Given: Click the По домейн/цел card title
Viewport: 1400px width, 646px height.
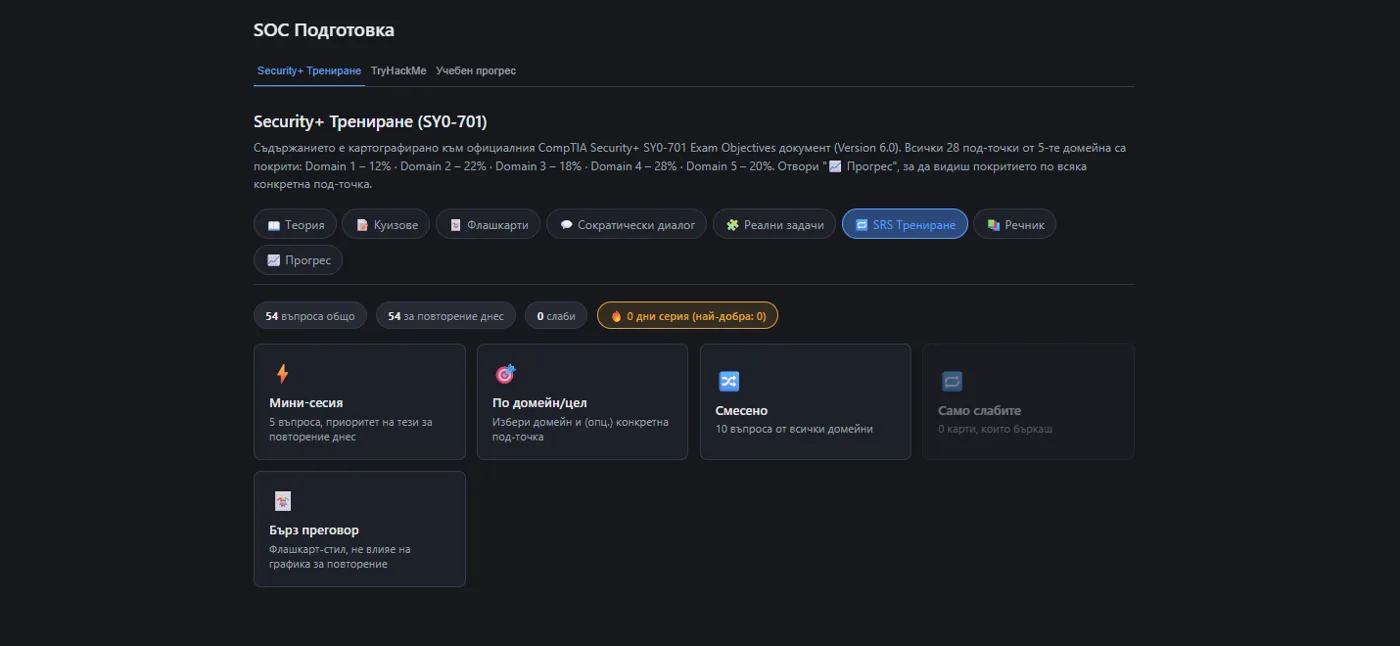Looking at the screenshot, I should click(x=540, y=403).
